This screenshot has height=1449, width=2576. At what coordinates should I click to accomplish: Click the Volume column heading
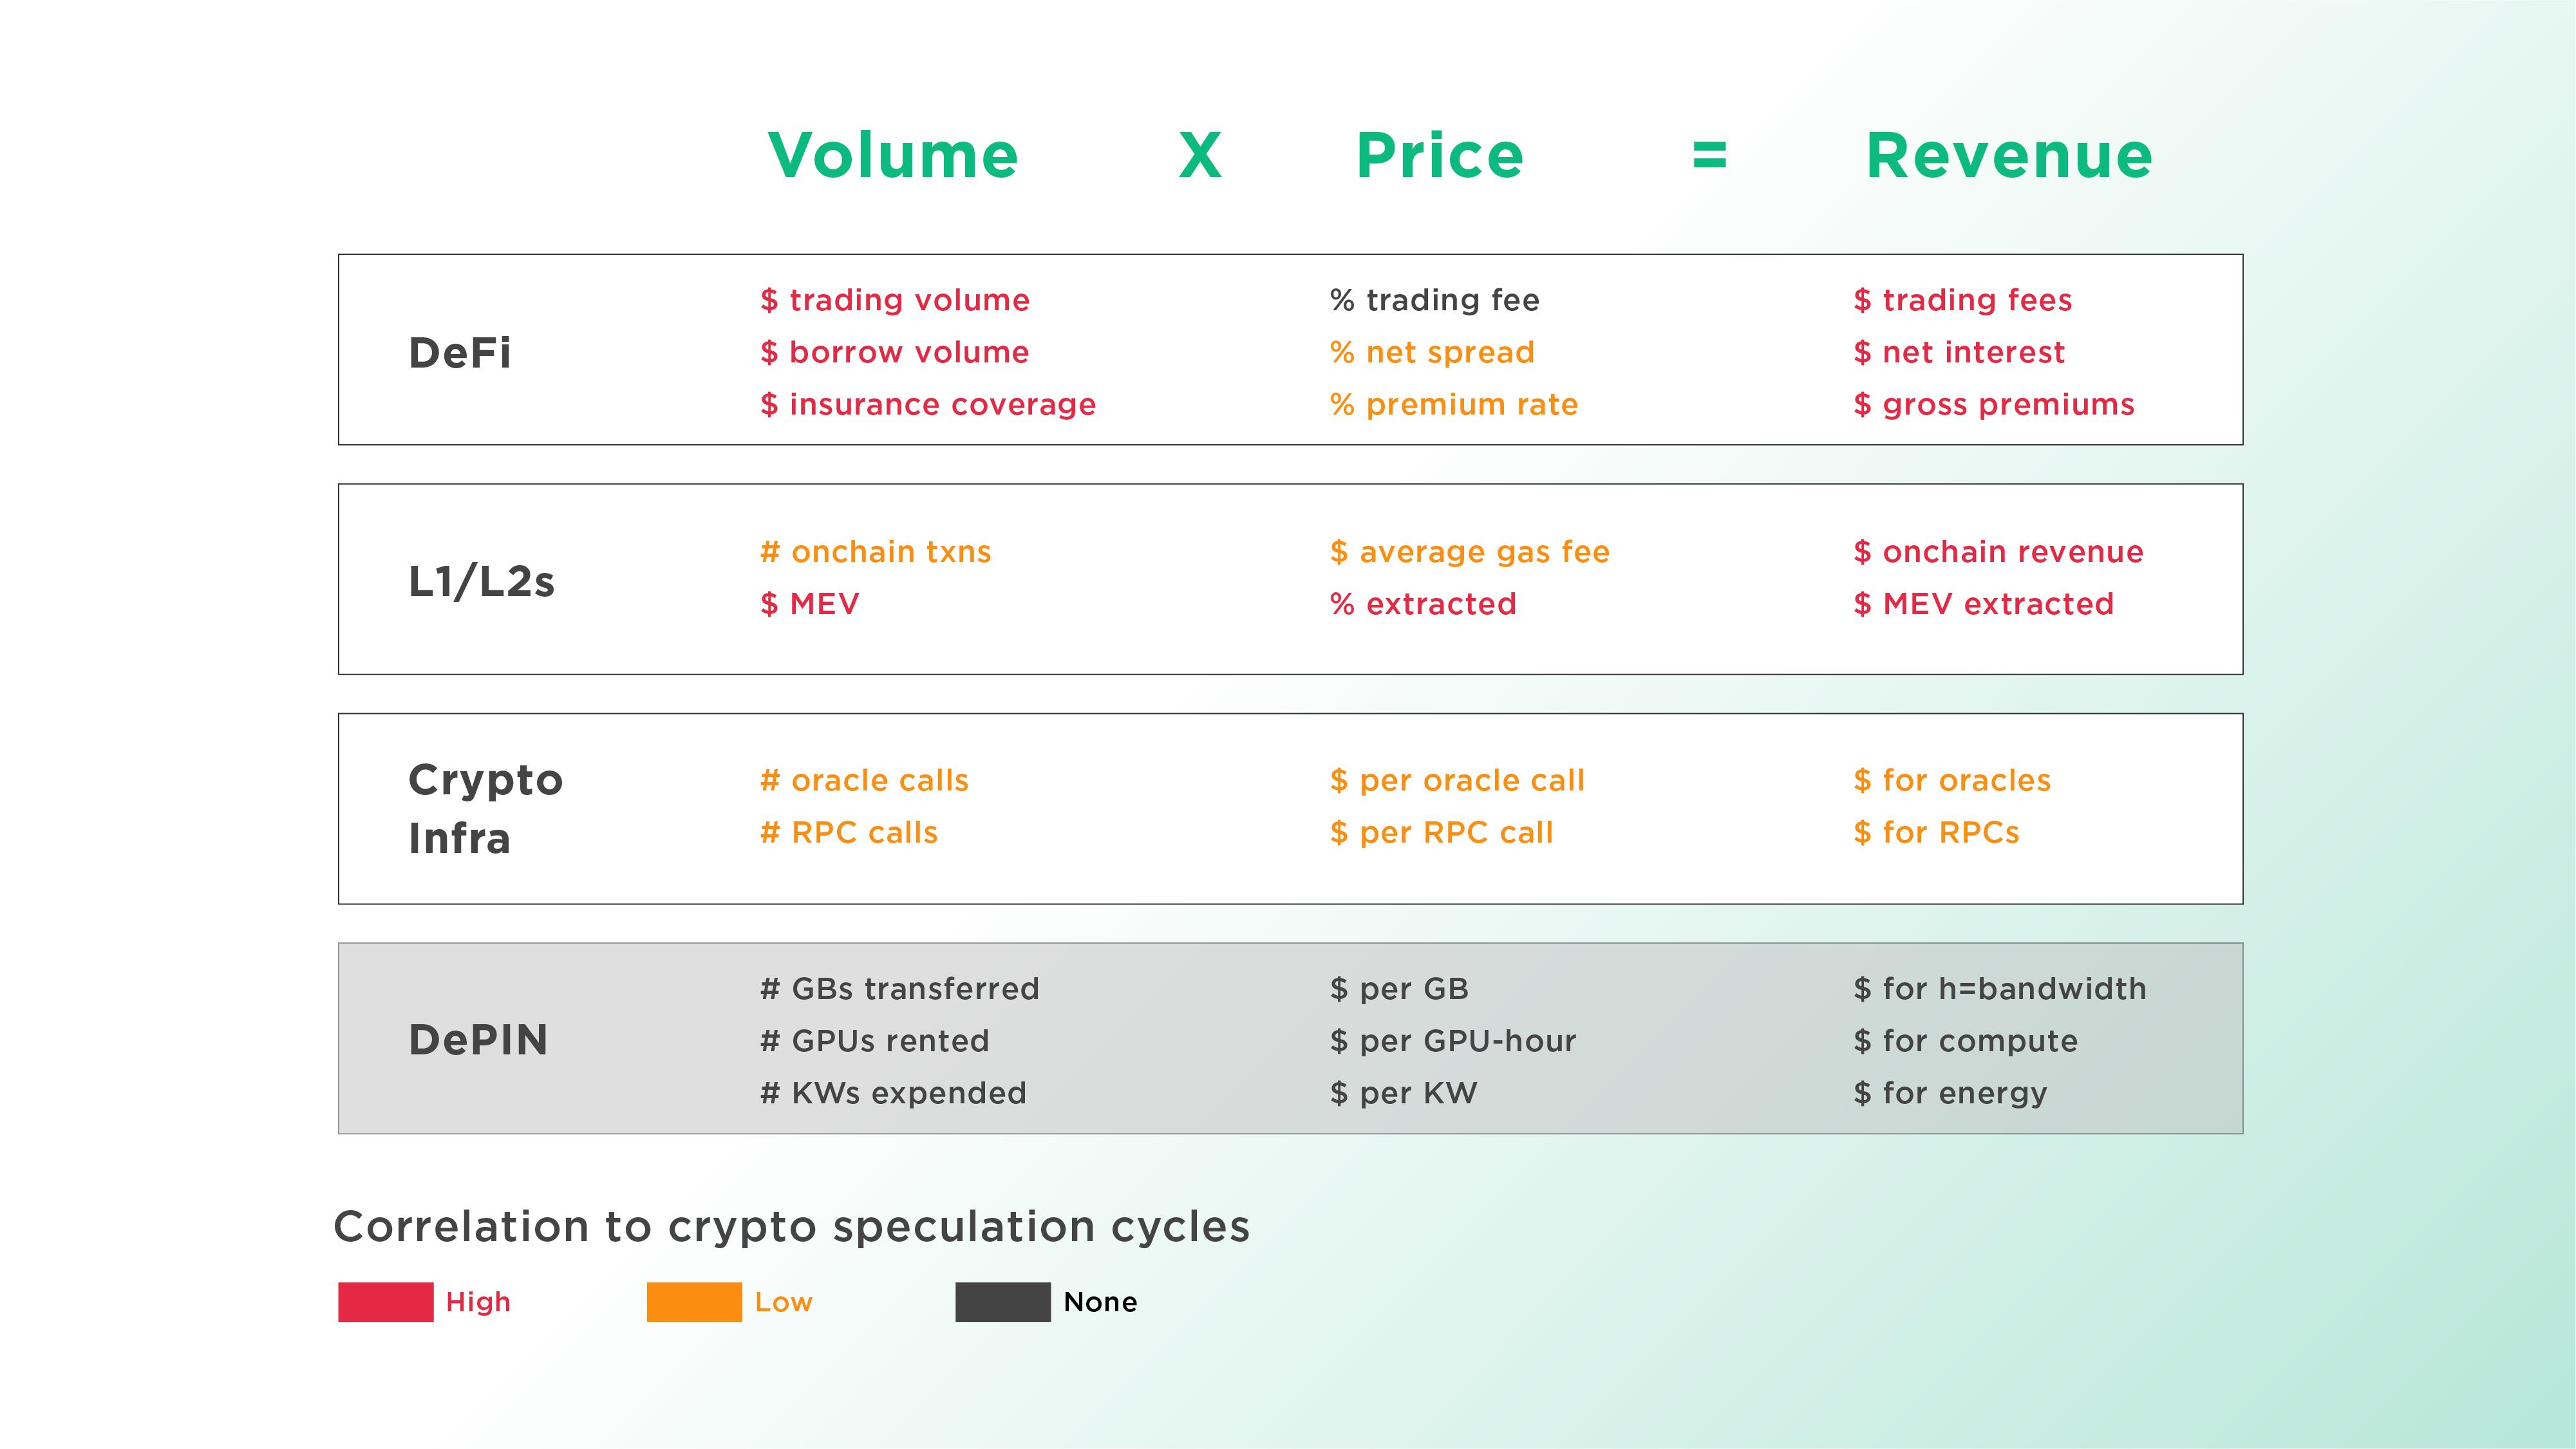(x=893, y=156)
